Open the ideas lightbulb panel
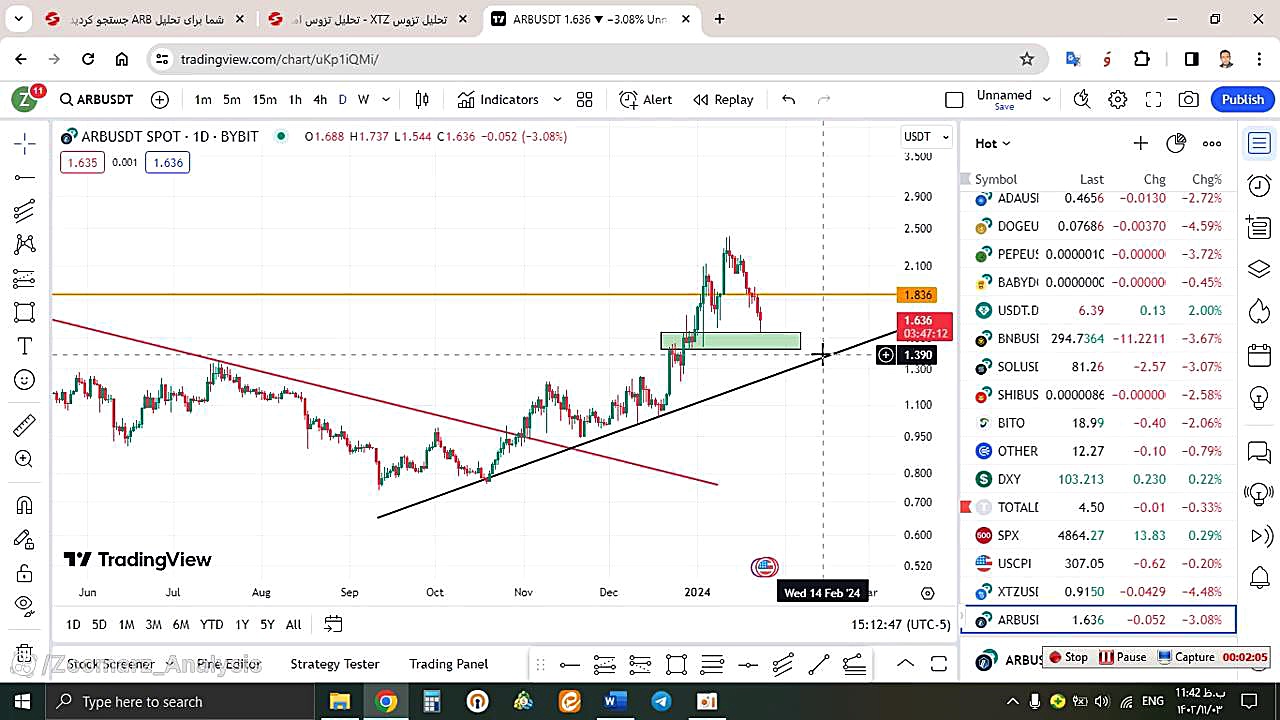Image resolution: width=1280 pixels, height=720 pixels. click(1260, 397)
